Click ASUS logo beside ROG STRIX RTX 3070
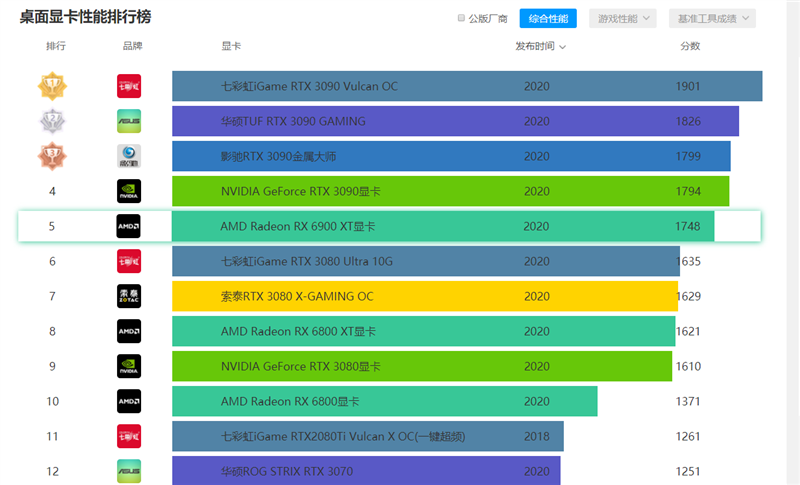The width and height of the screenshot is (800, 485). 129,471
